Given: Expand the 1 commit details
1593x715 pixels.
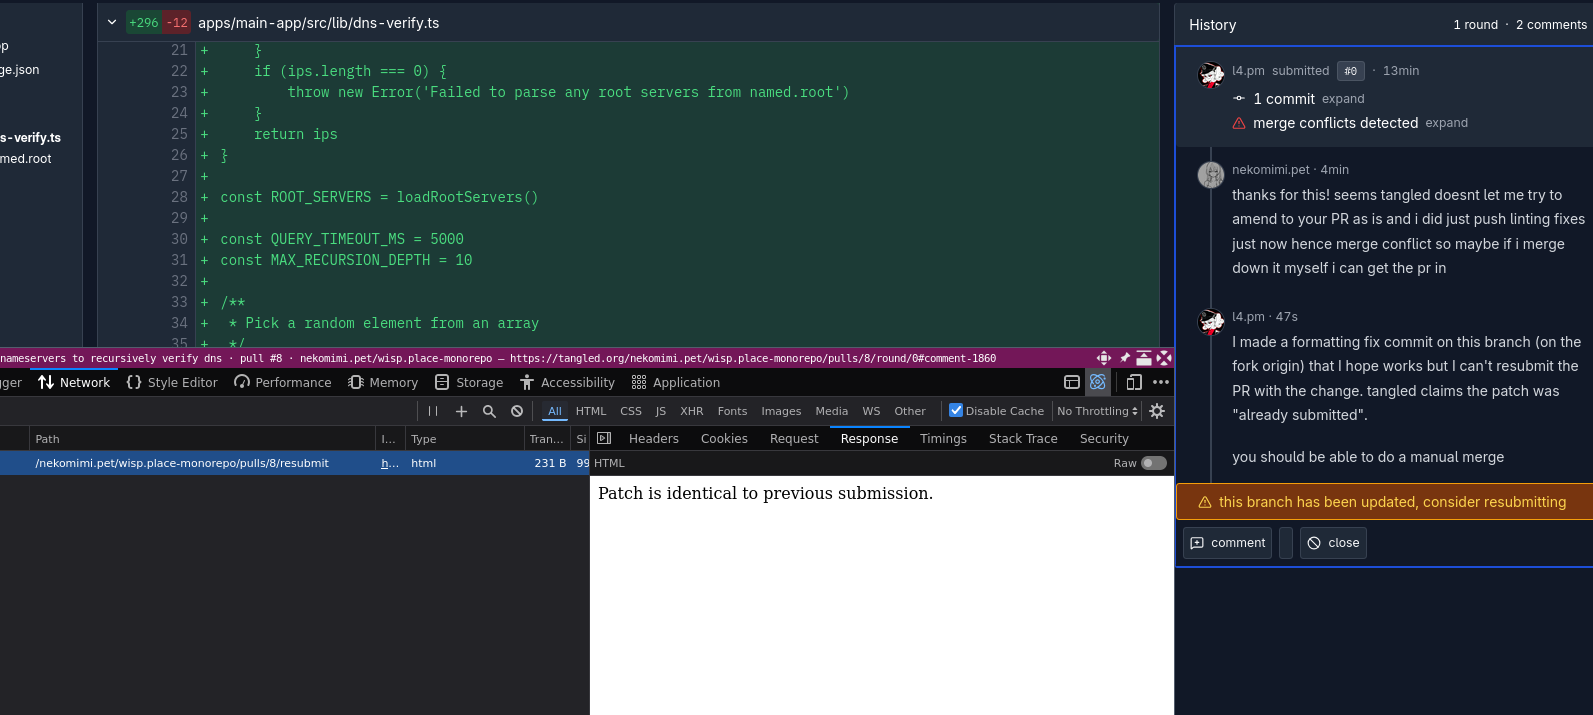Looking at the screenshot, I should tap(1343, 99).
